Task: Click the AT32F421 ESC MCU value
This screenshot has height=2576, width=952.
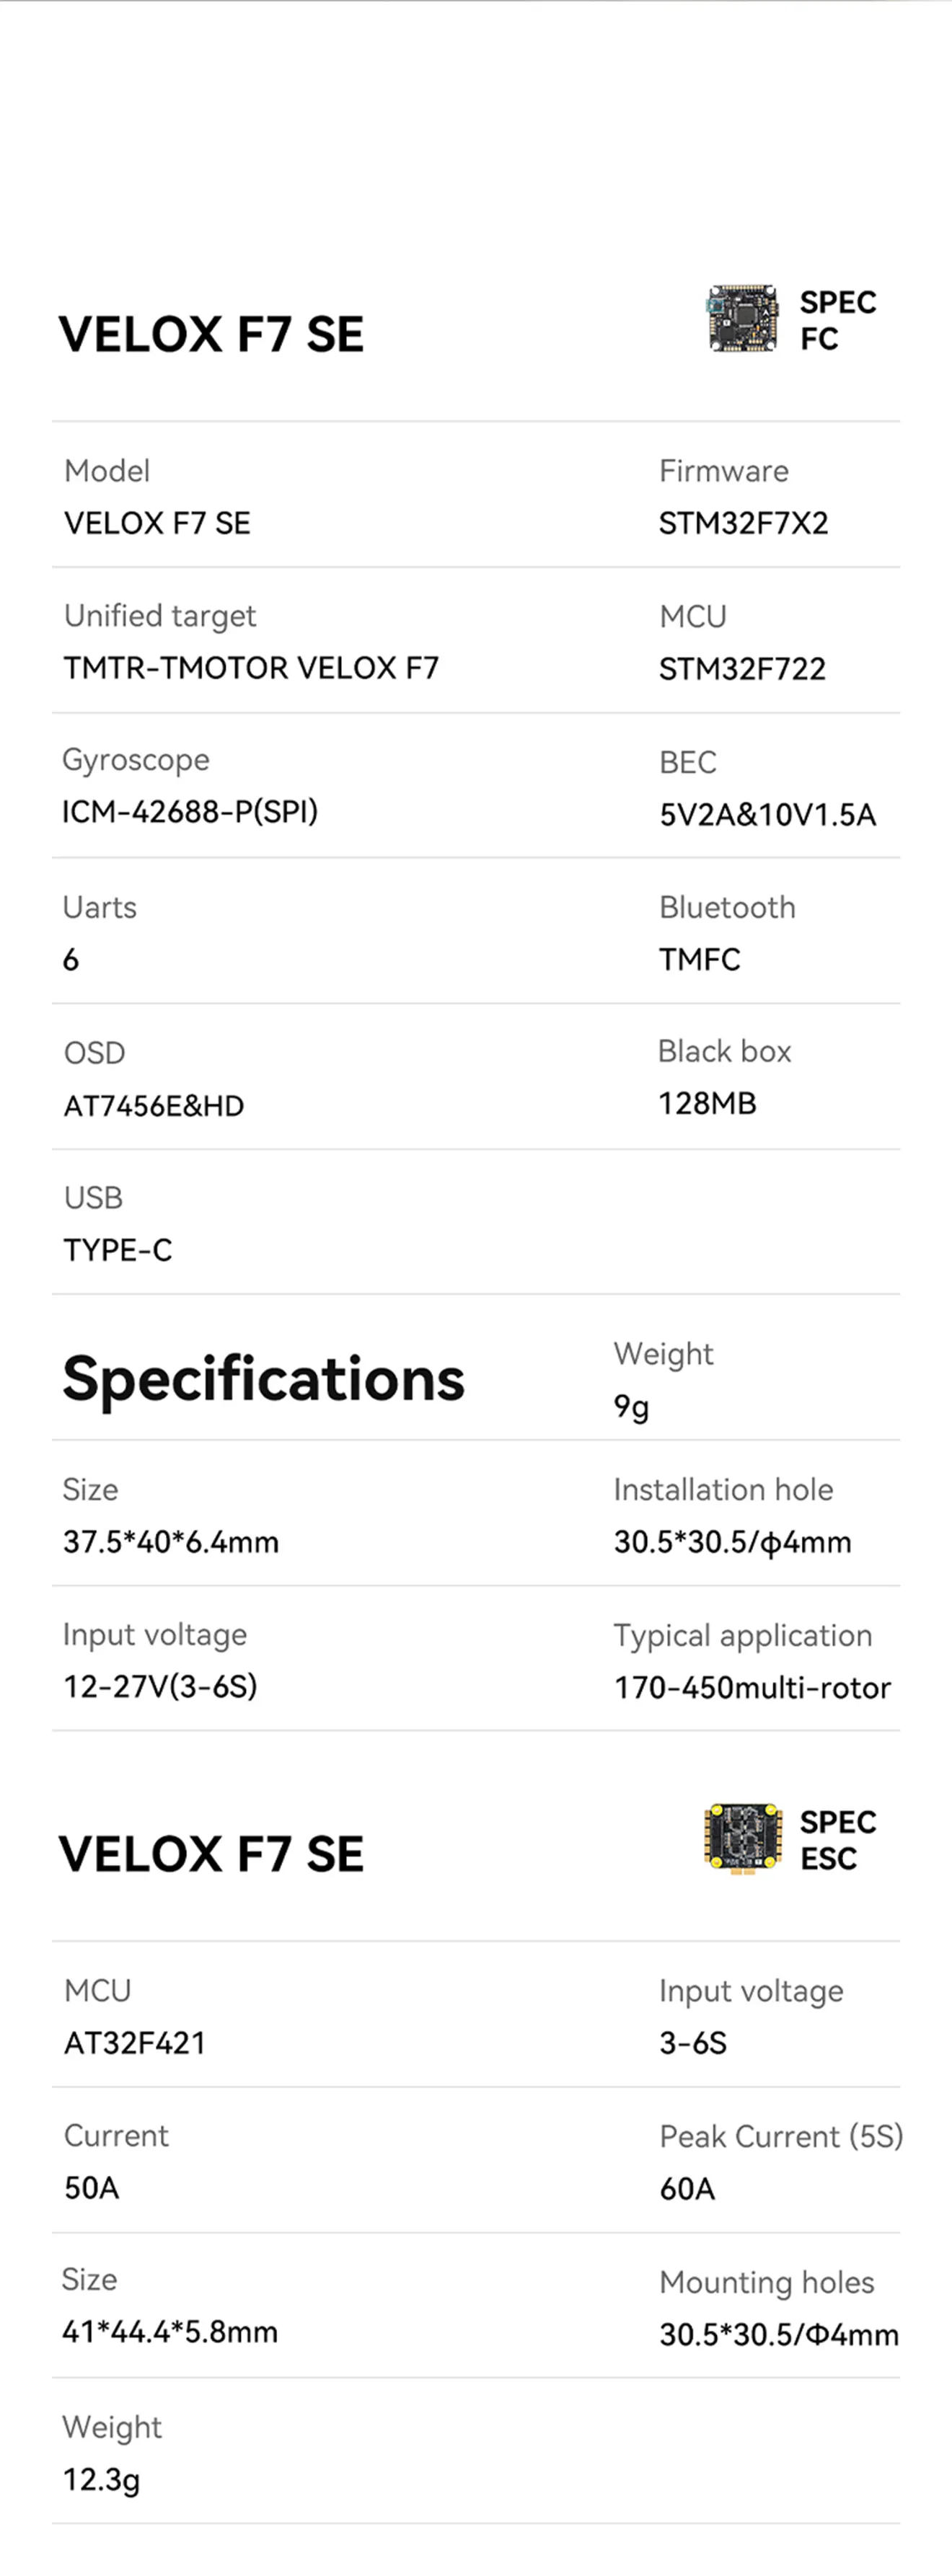Action: 135,2043
